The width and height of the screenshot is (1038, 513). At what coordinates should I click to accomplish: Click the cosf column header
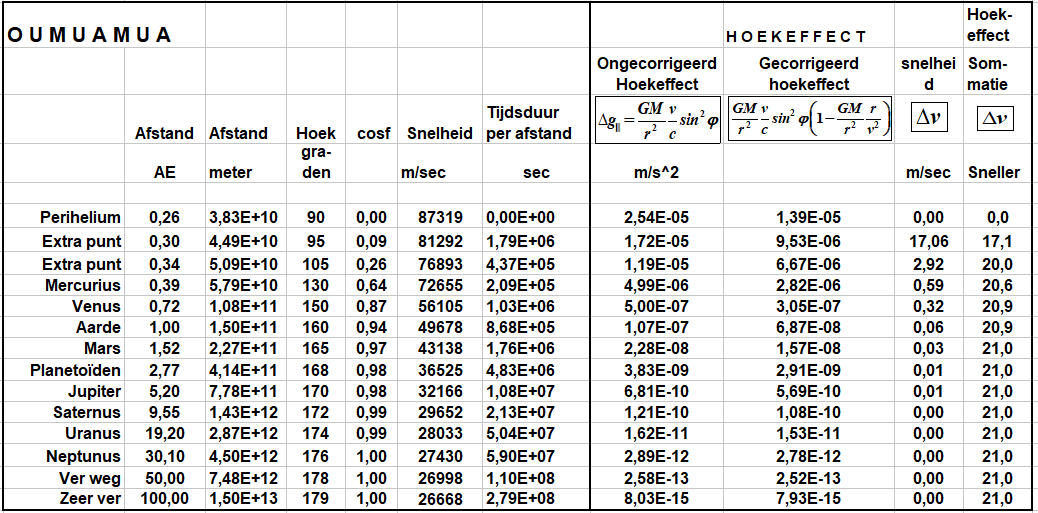click(373, 133)
